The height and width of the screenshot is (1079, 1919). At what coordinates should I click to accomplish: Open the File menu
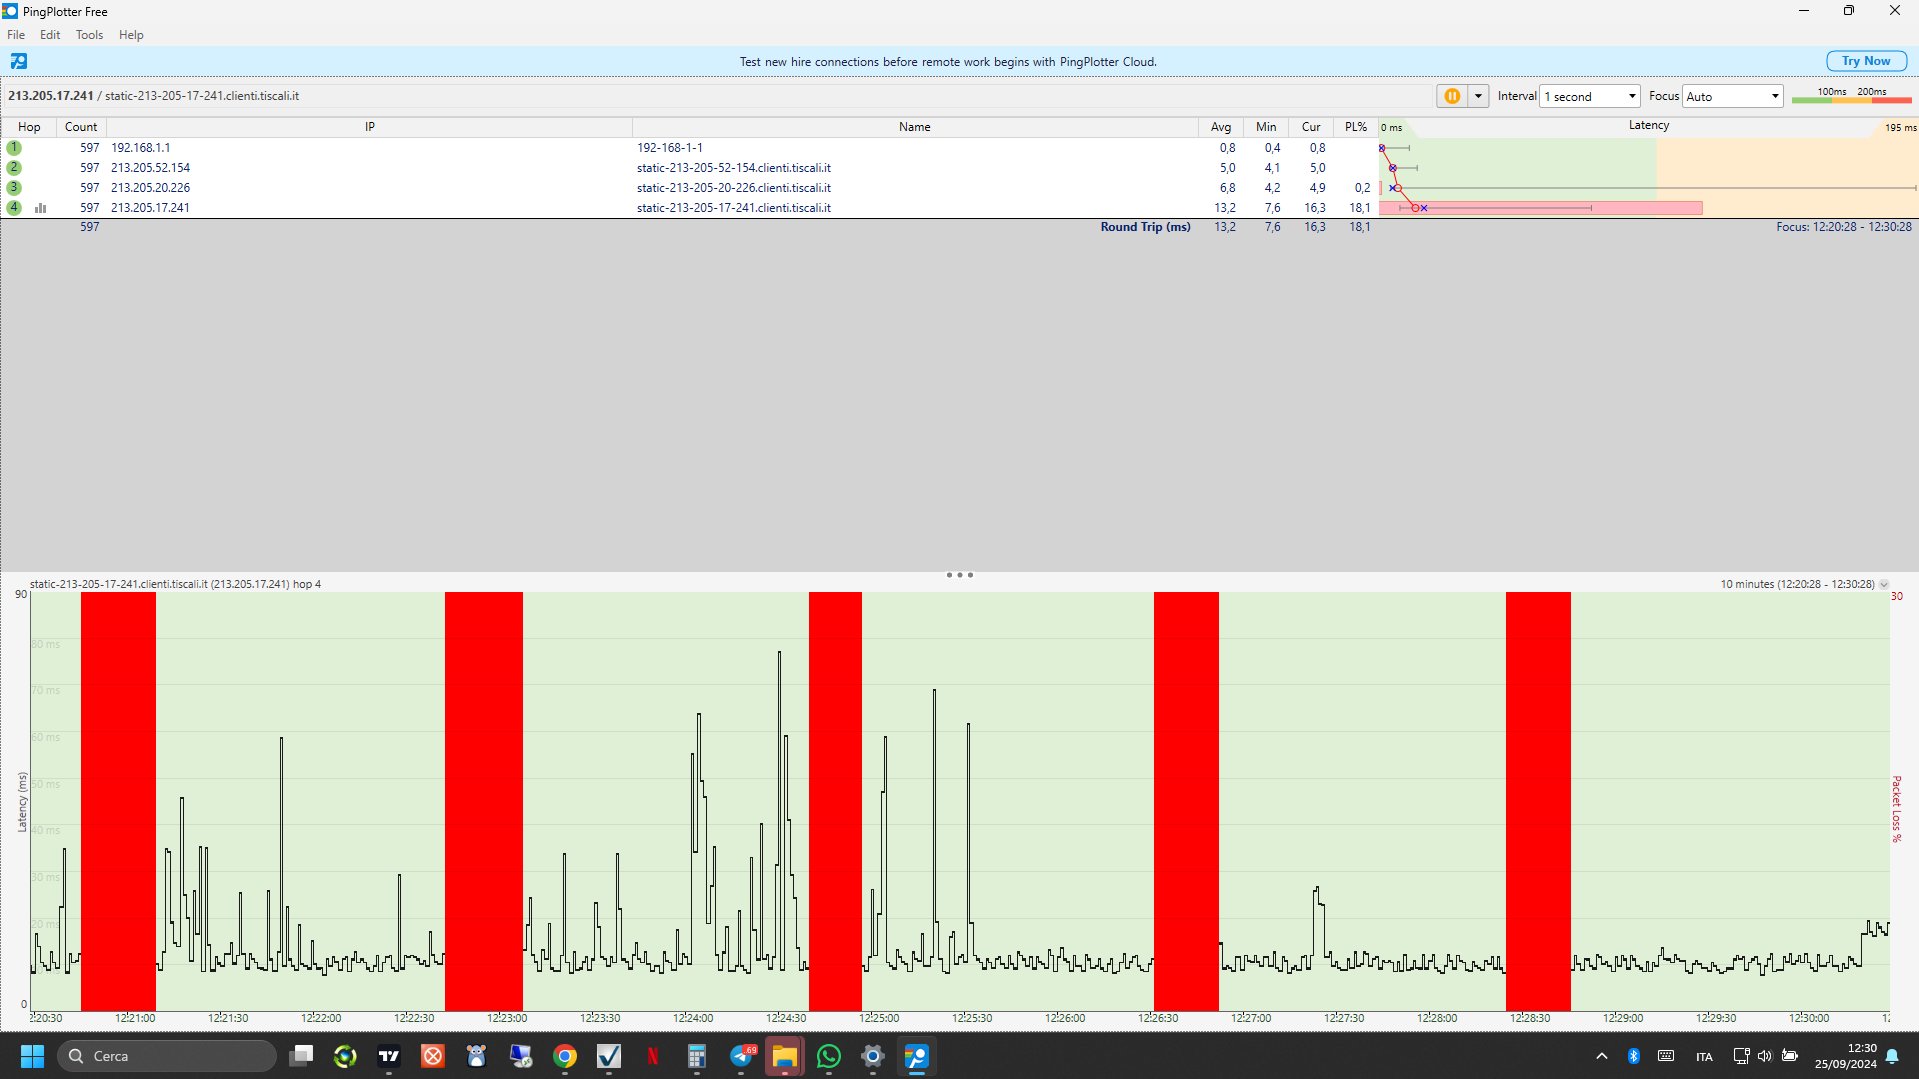coord(16,35)
